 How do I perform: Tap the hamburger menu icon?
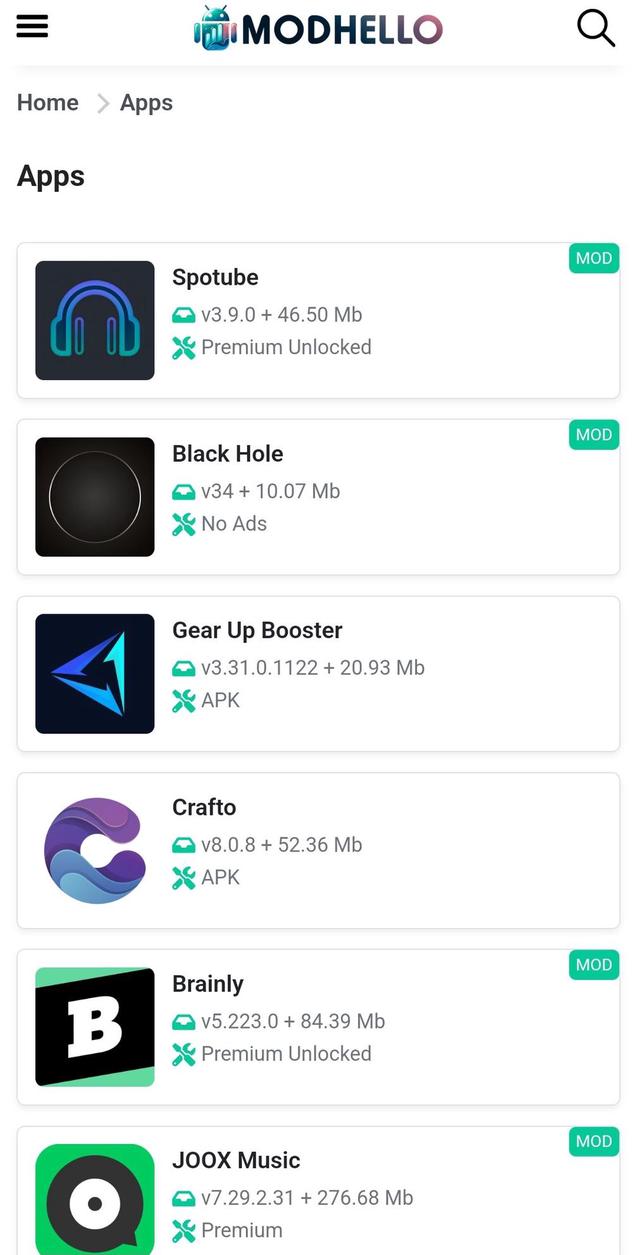32,27
